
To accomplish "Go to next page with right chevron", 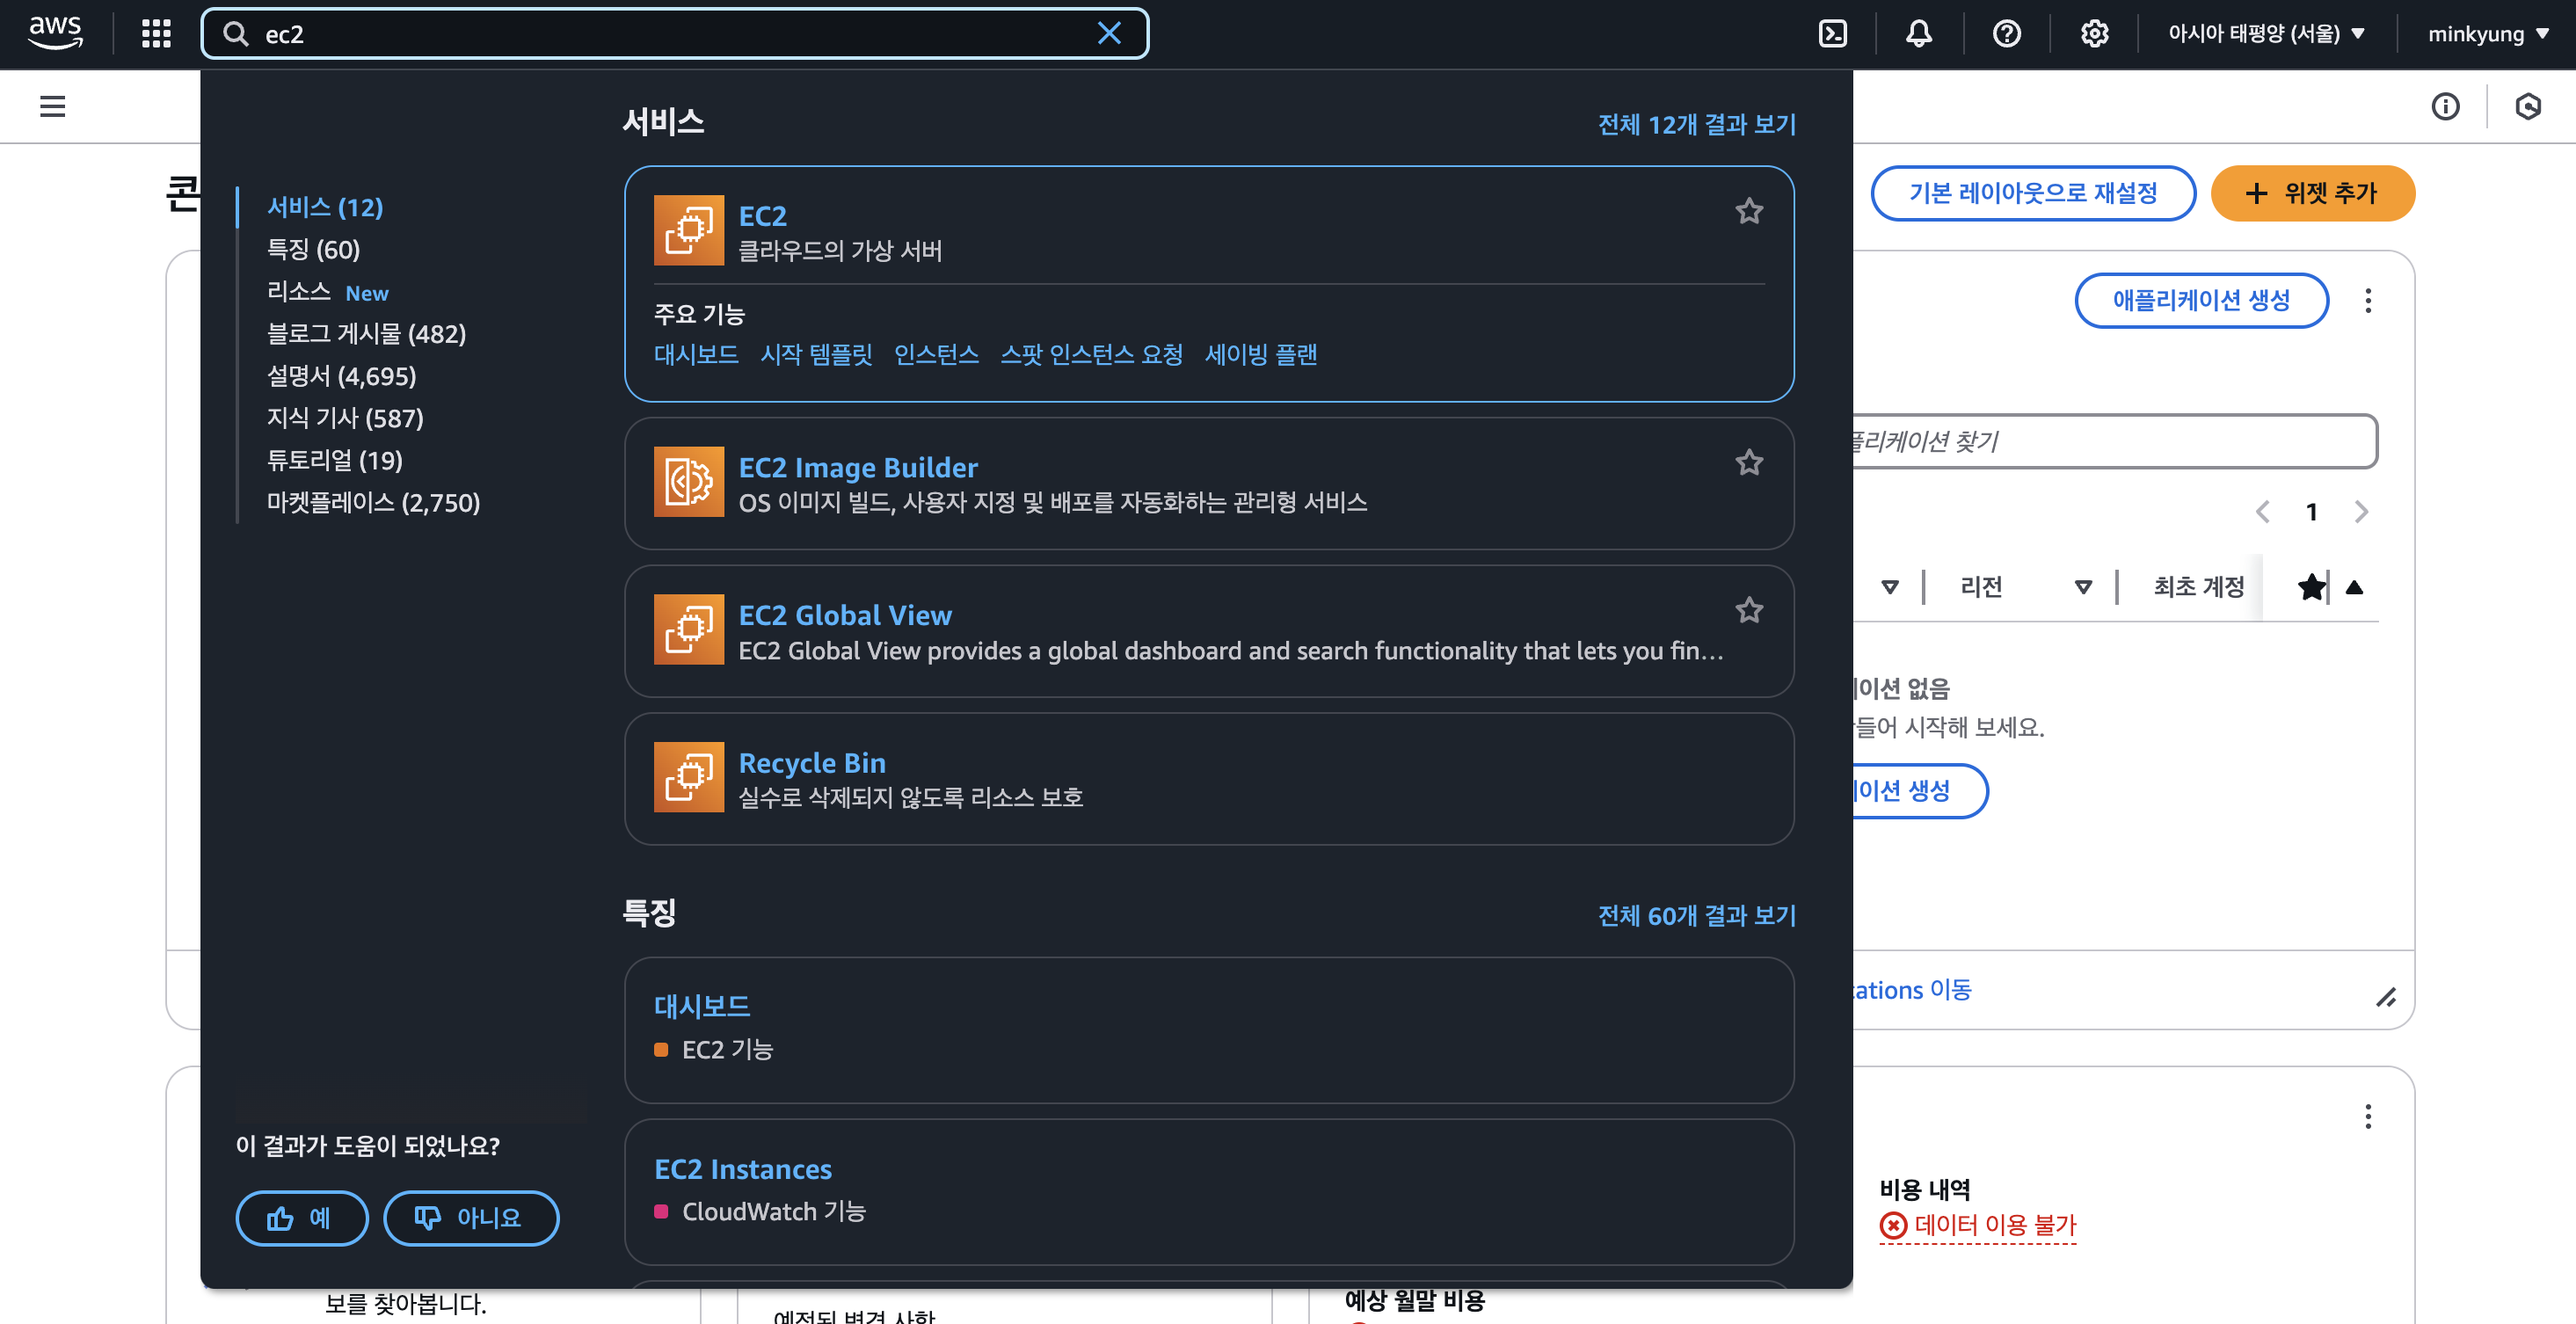I will coord(2361,512).
